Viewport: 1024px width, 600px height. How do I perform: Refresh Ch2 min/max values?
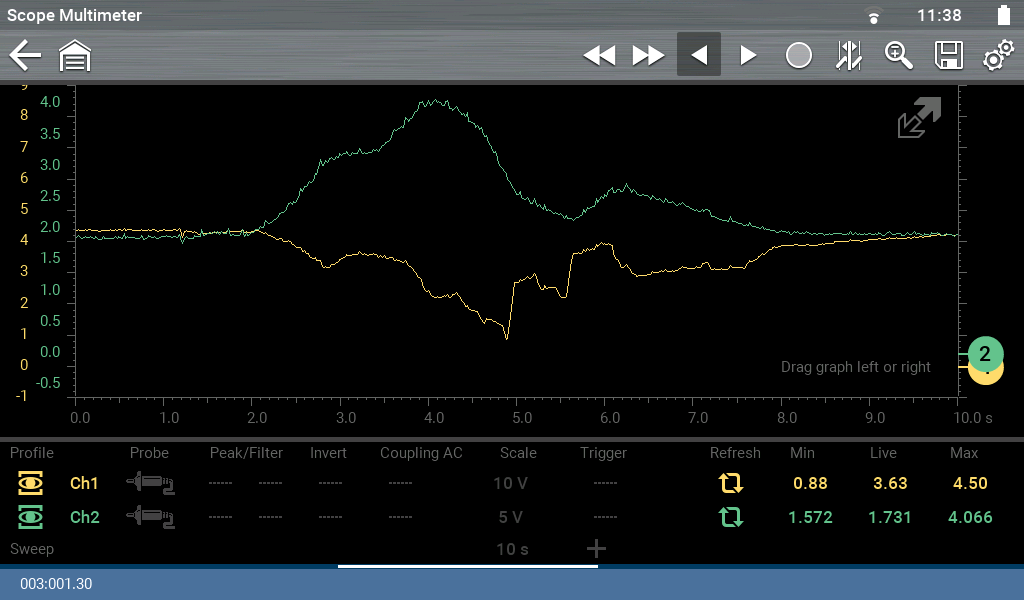tap(731, 518)
